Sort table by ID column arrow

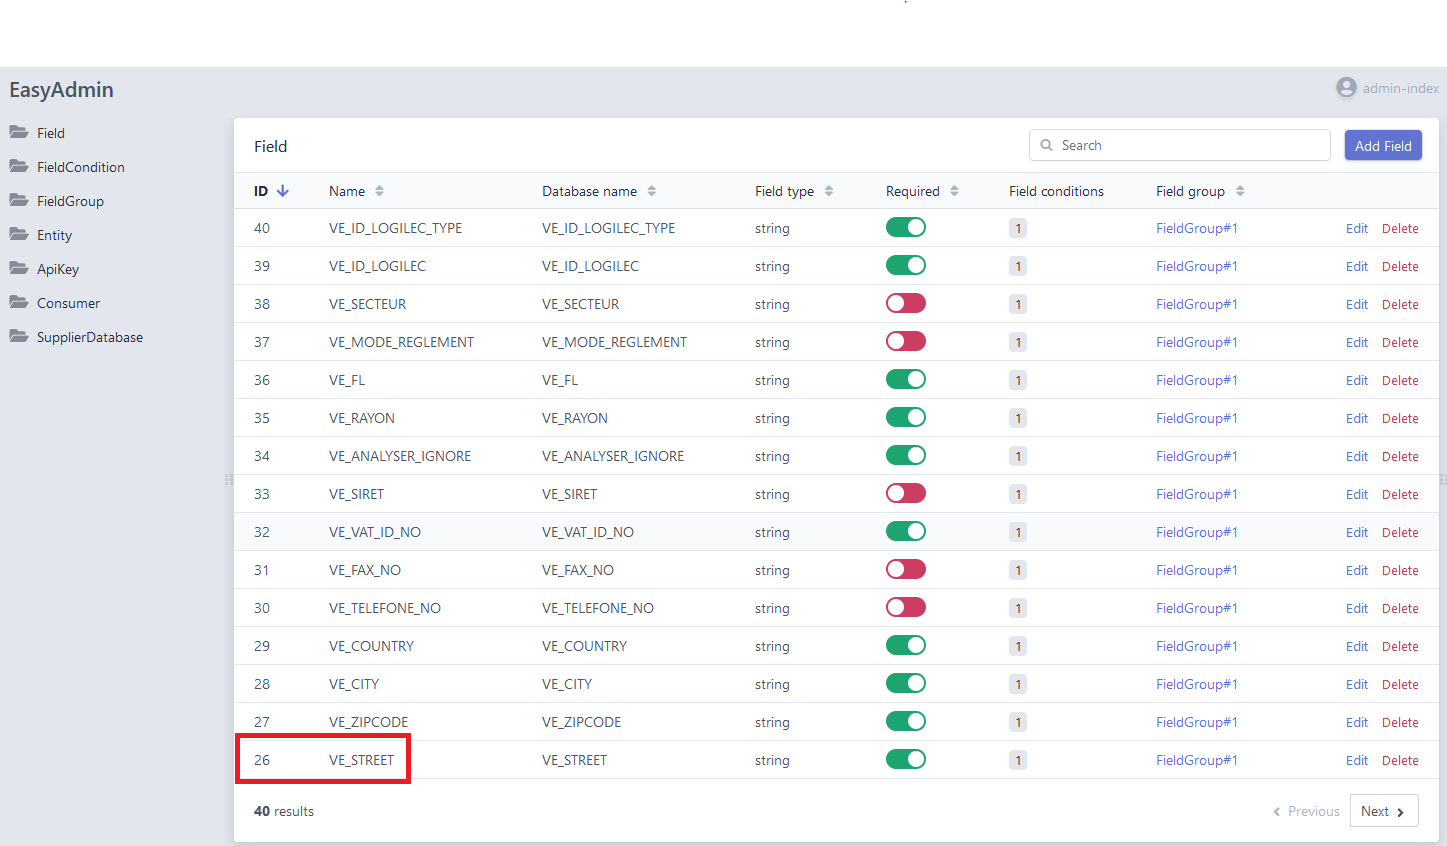tap(283, 191)
